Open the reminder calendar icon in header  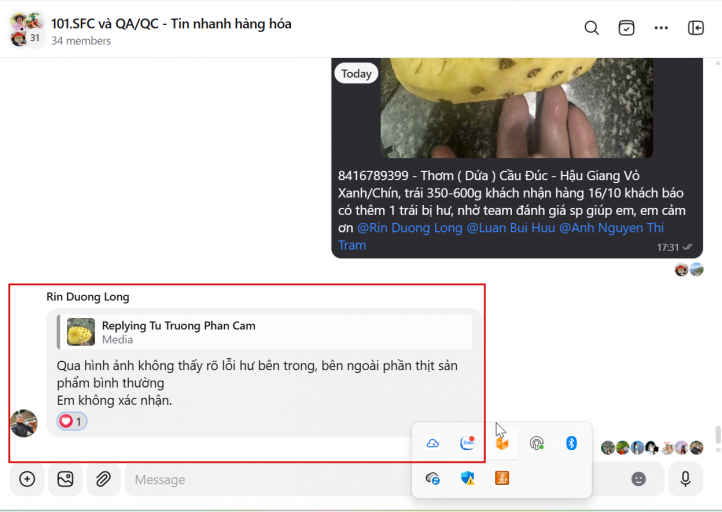(626, 28)
